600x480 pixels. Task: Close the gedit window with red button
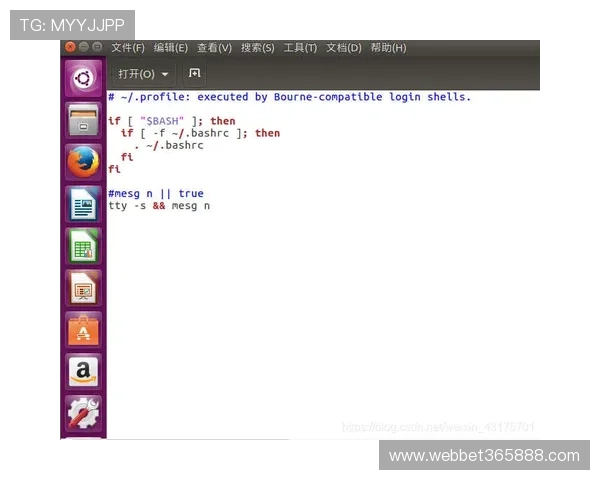tap(70, 47)
